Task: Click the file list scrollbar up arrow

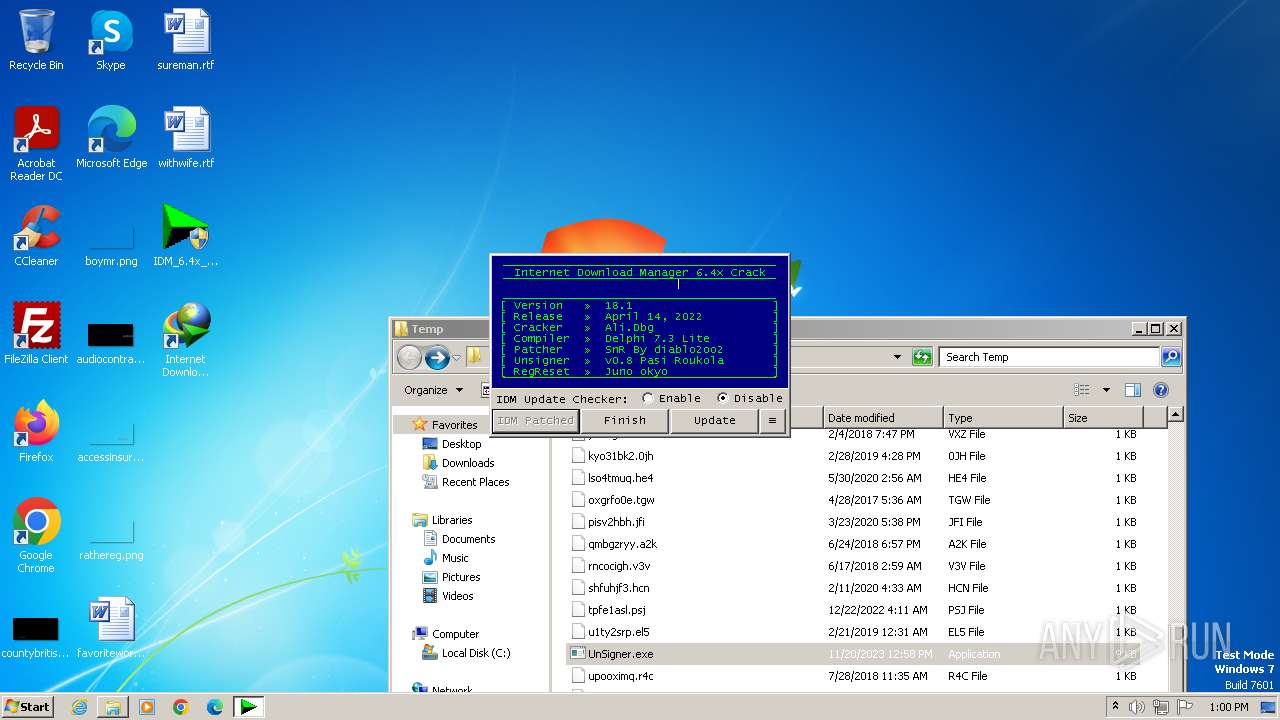Action: tap(1176, 415)
